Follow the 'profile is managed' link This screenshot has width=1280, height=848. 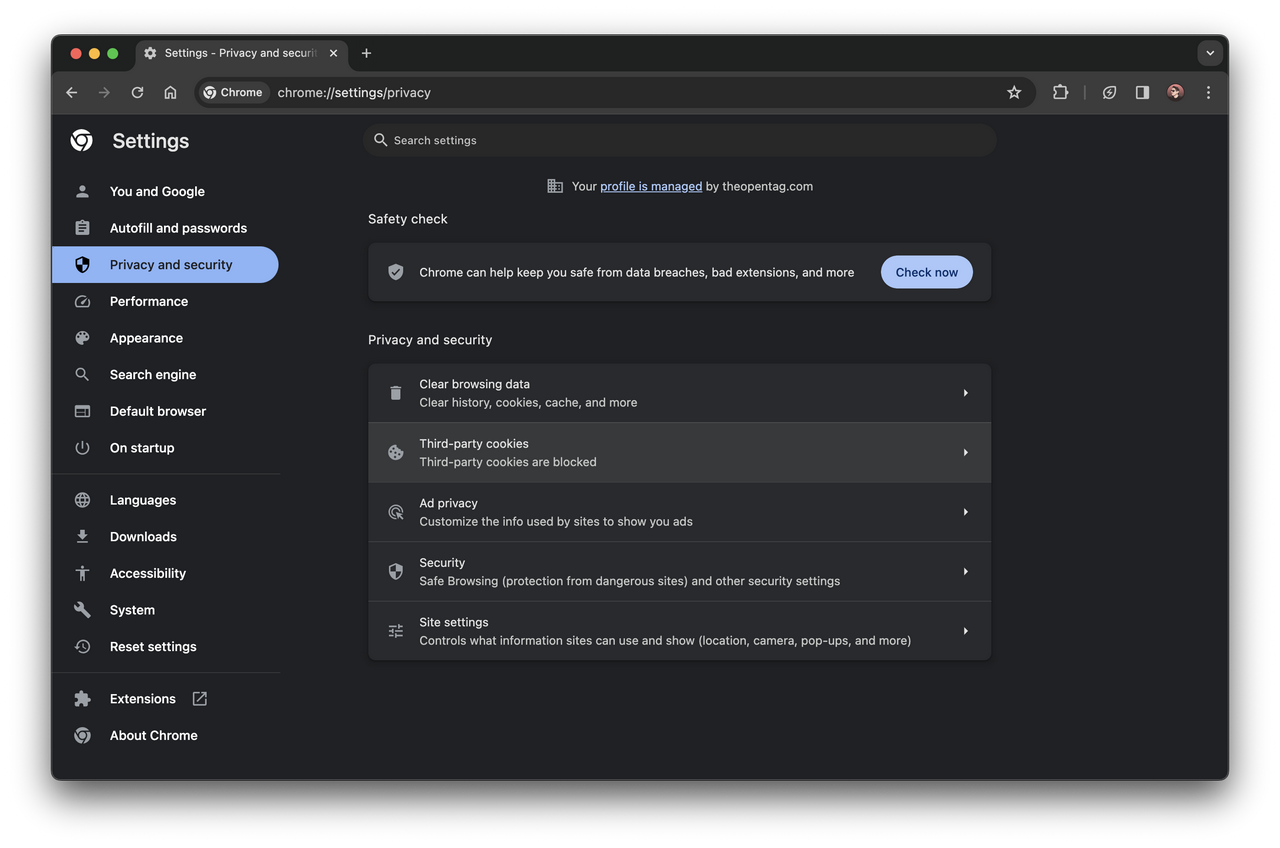pos(650,186)
